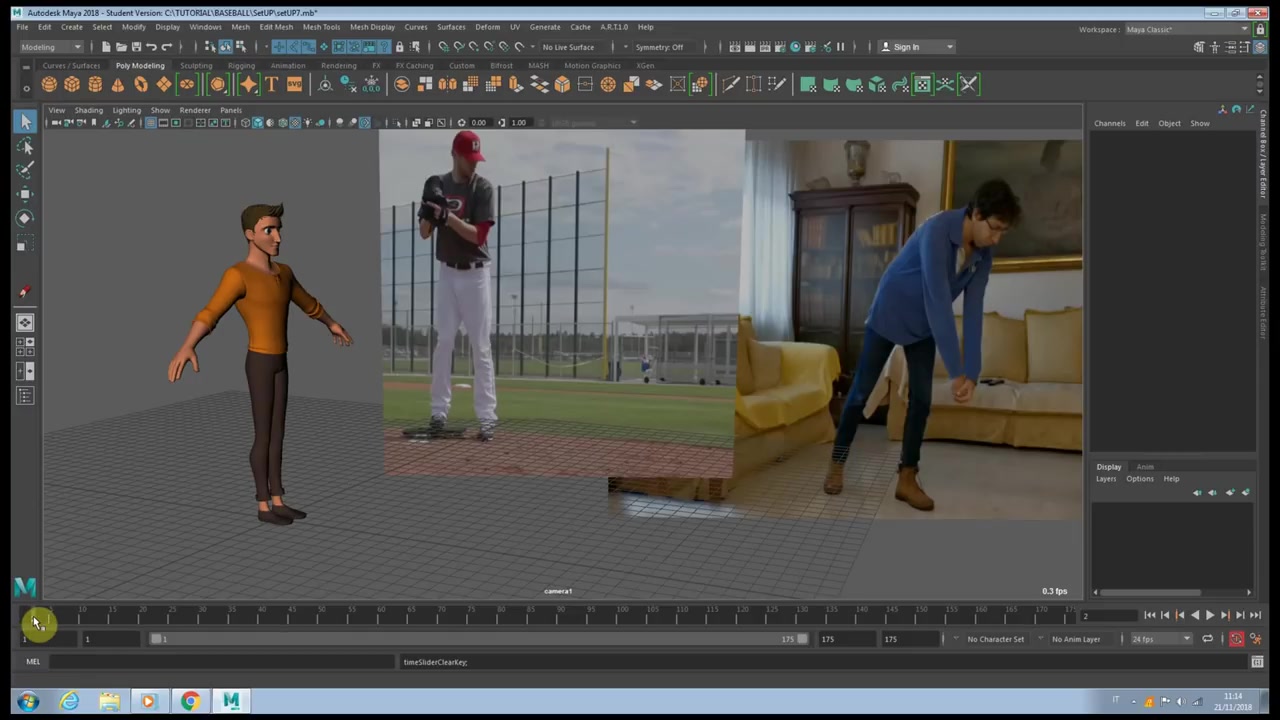
Task: Select the Lasso tool in the toolbox
Action: (25, 146)
